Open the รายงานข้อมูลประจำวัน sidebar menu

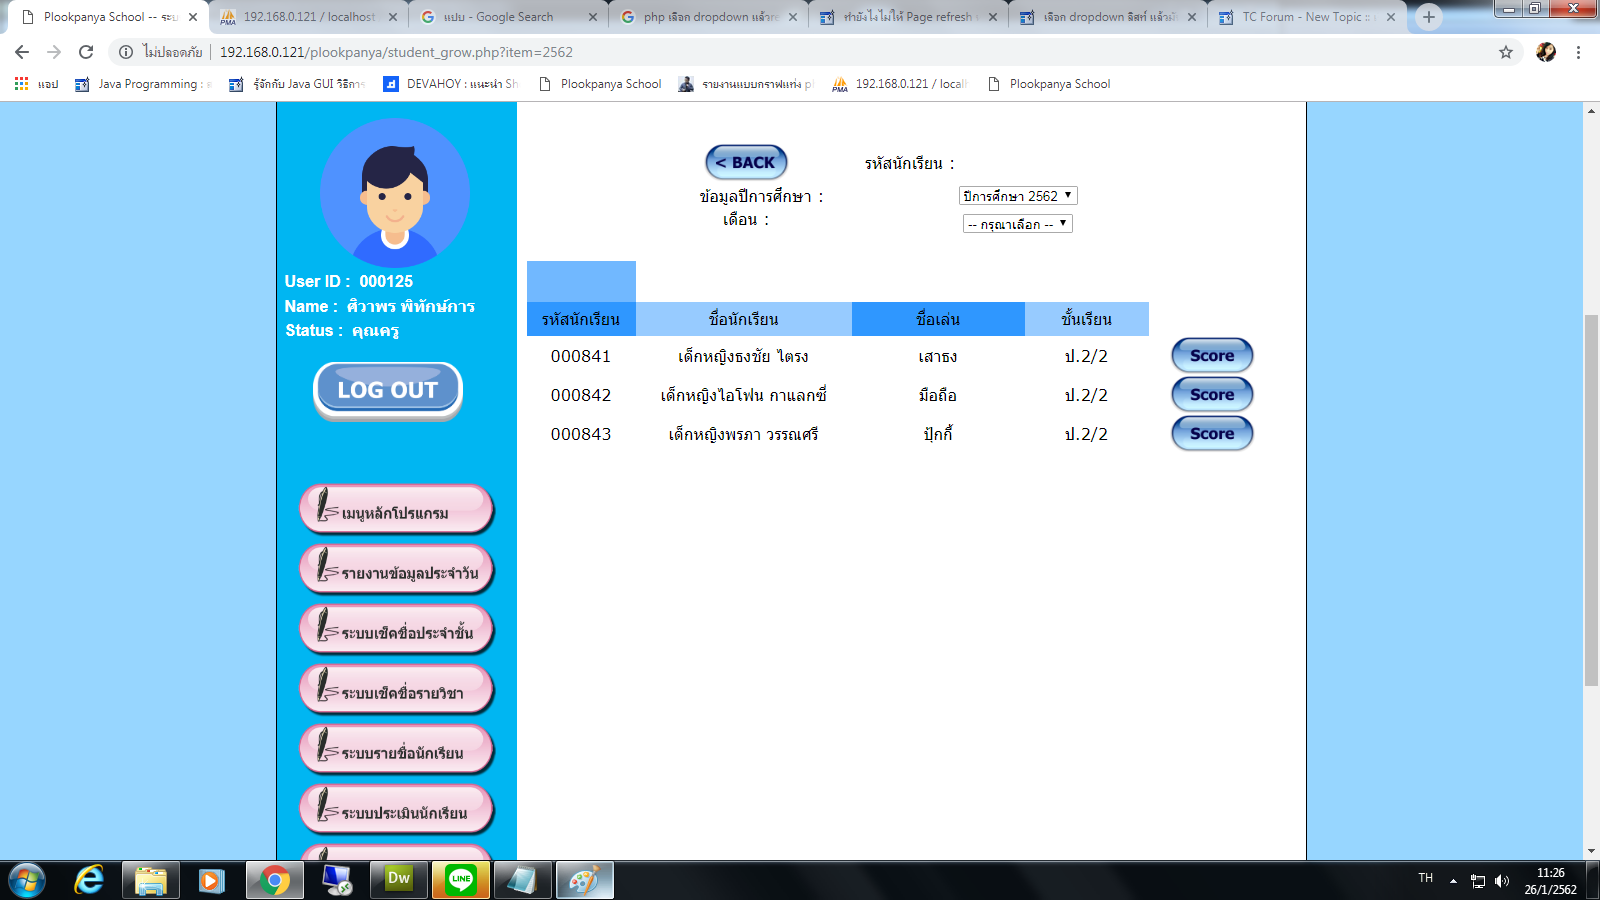pos(397,571)
